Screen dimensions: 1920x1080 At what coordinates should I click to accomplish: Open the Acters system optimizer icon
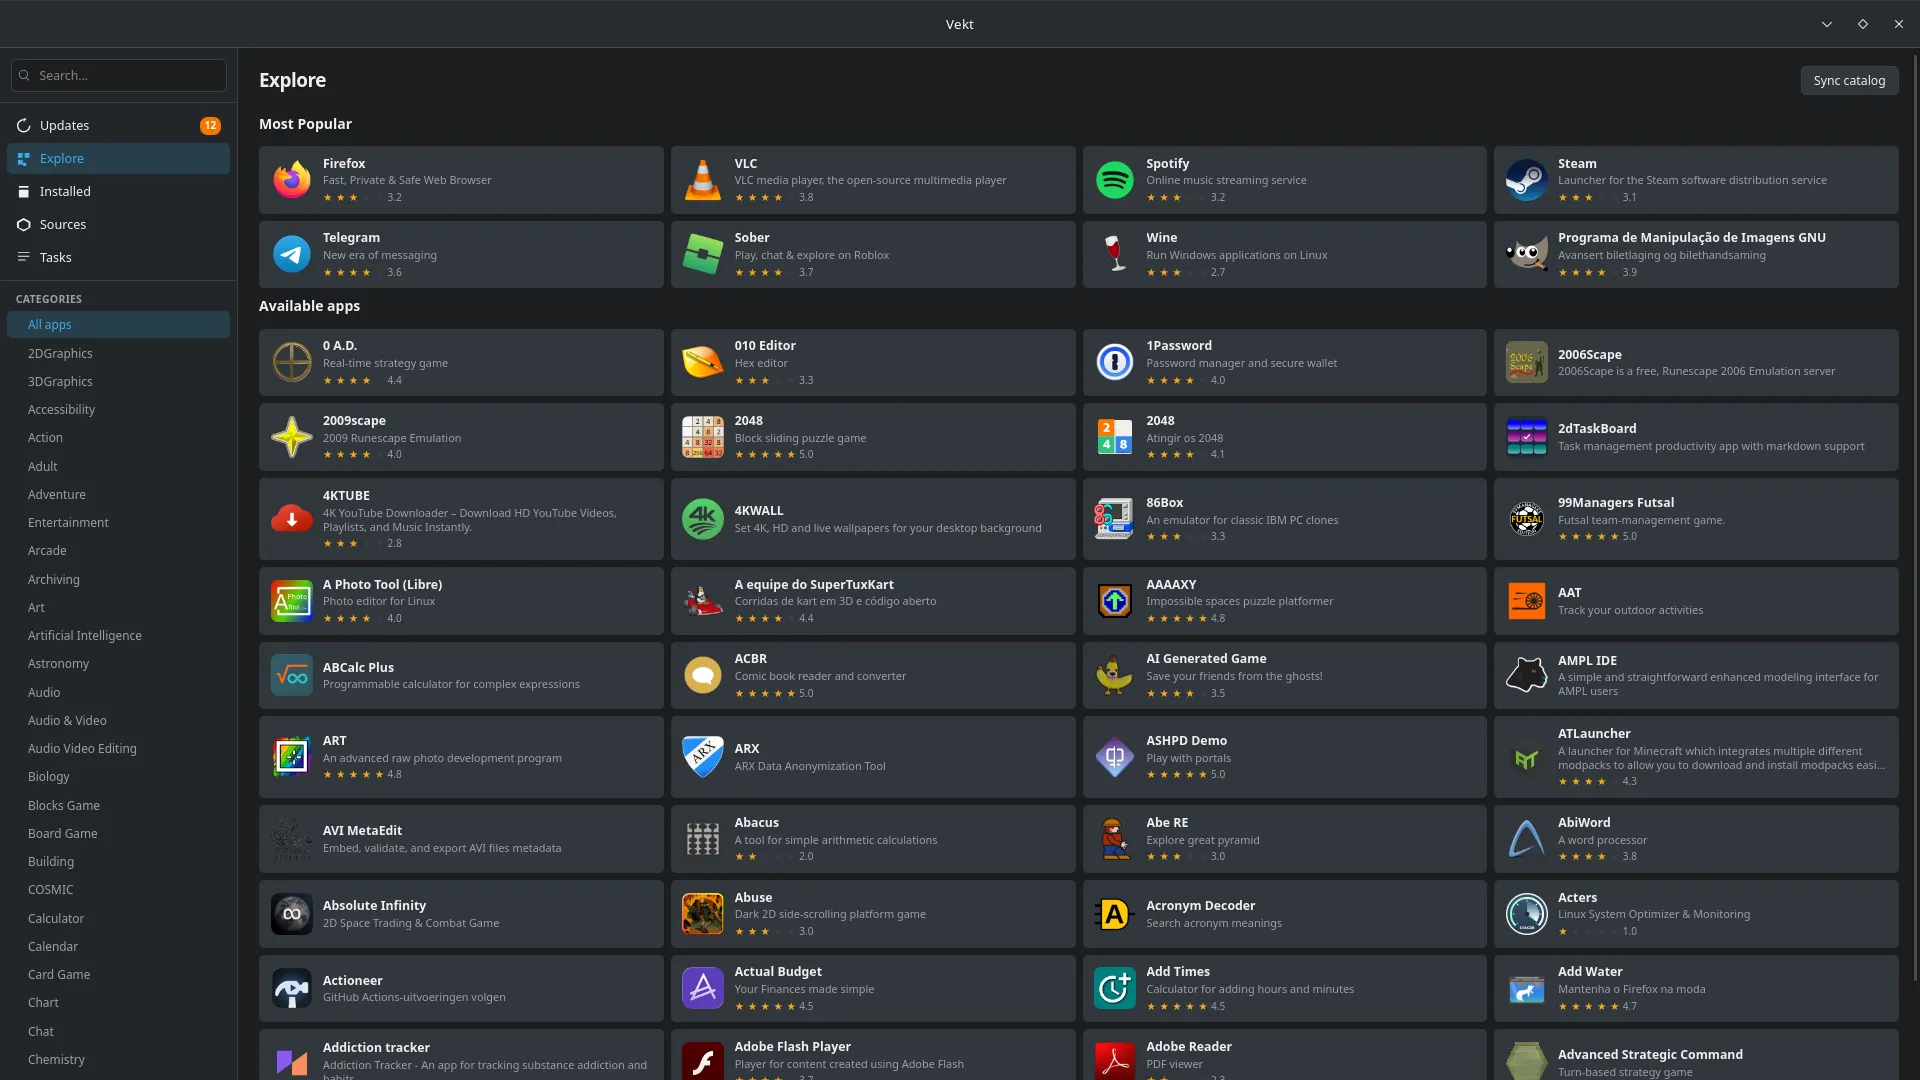click(x=1526, y=914)
